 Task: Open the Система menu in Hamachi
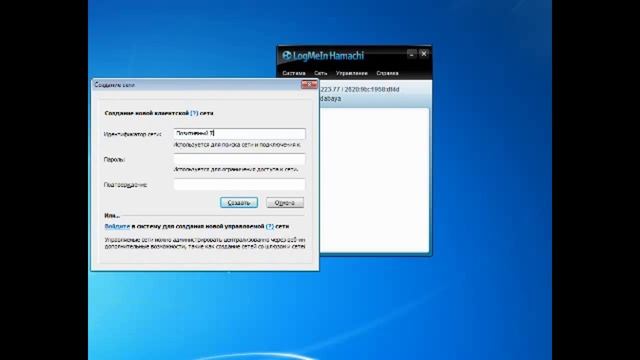(x=294, y=73)
